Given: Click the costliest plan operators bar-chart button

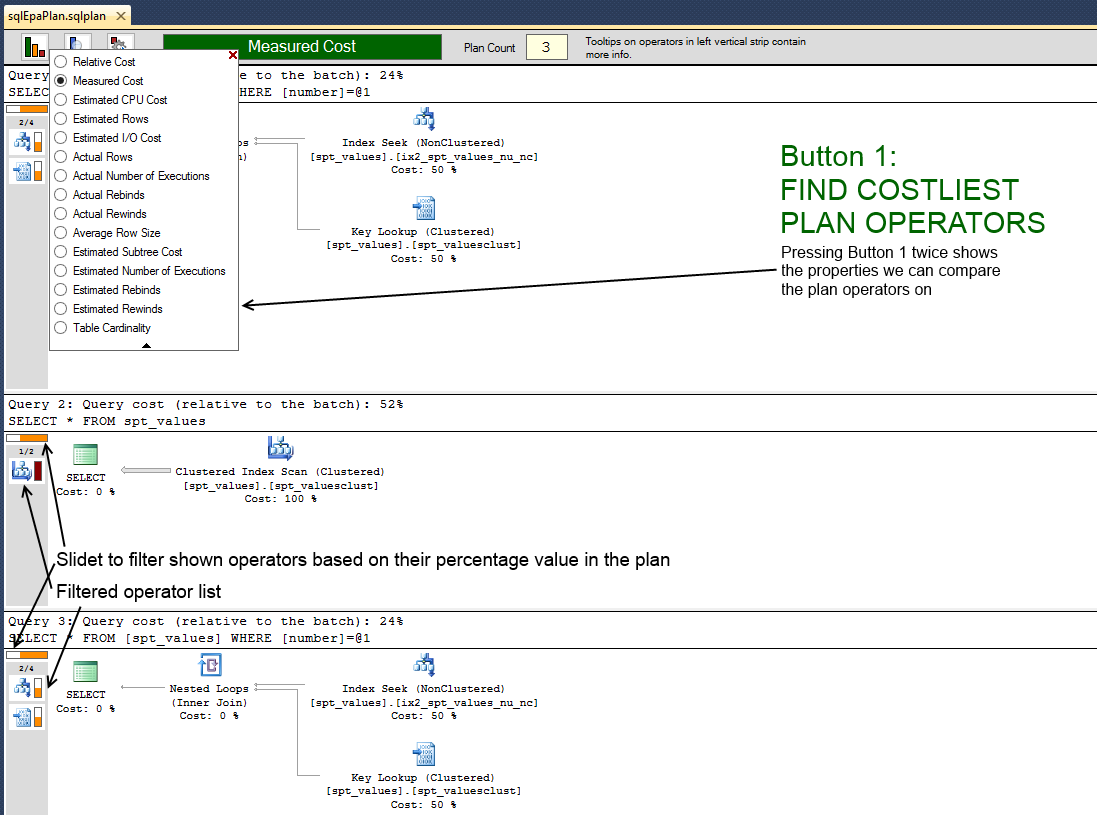Looking at the screenshot, I should (x=35, y=47).
